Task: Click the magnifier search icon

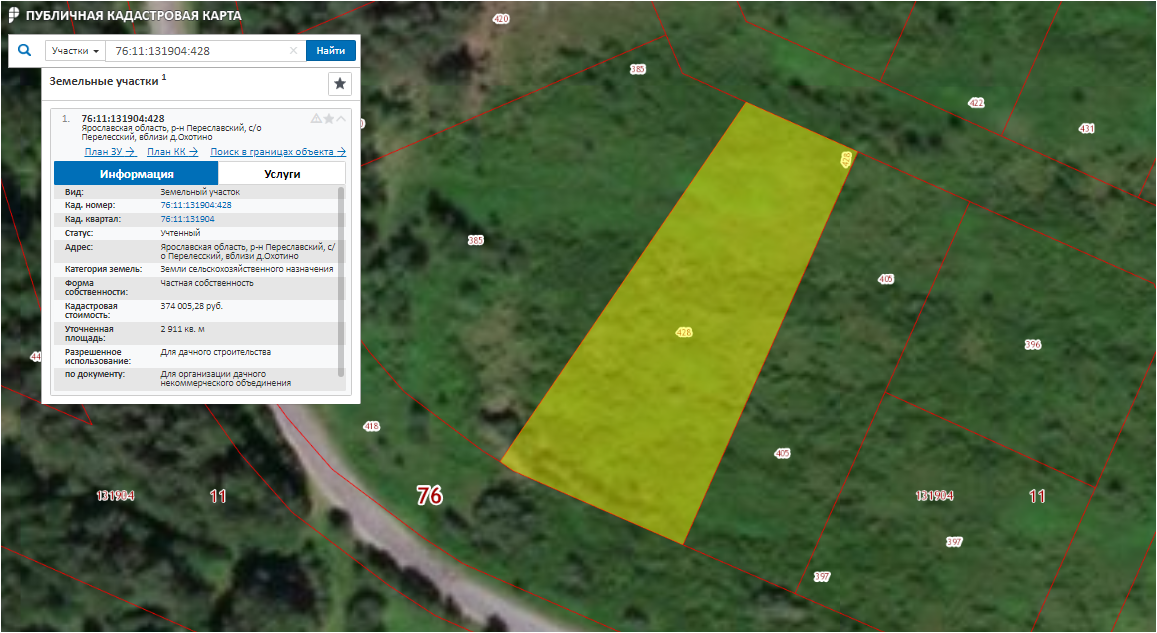Action: tap(25, 51)
